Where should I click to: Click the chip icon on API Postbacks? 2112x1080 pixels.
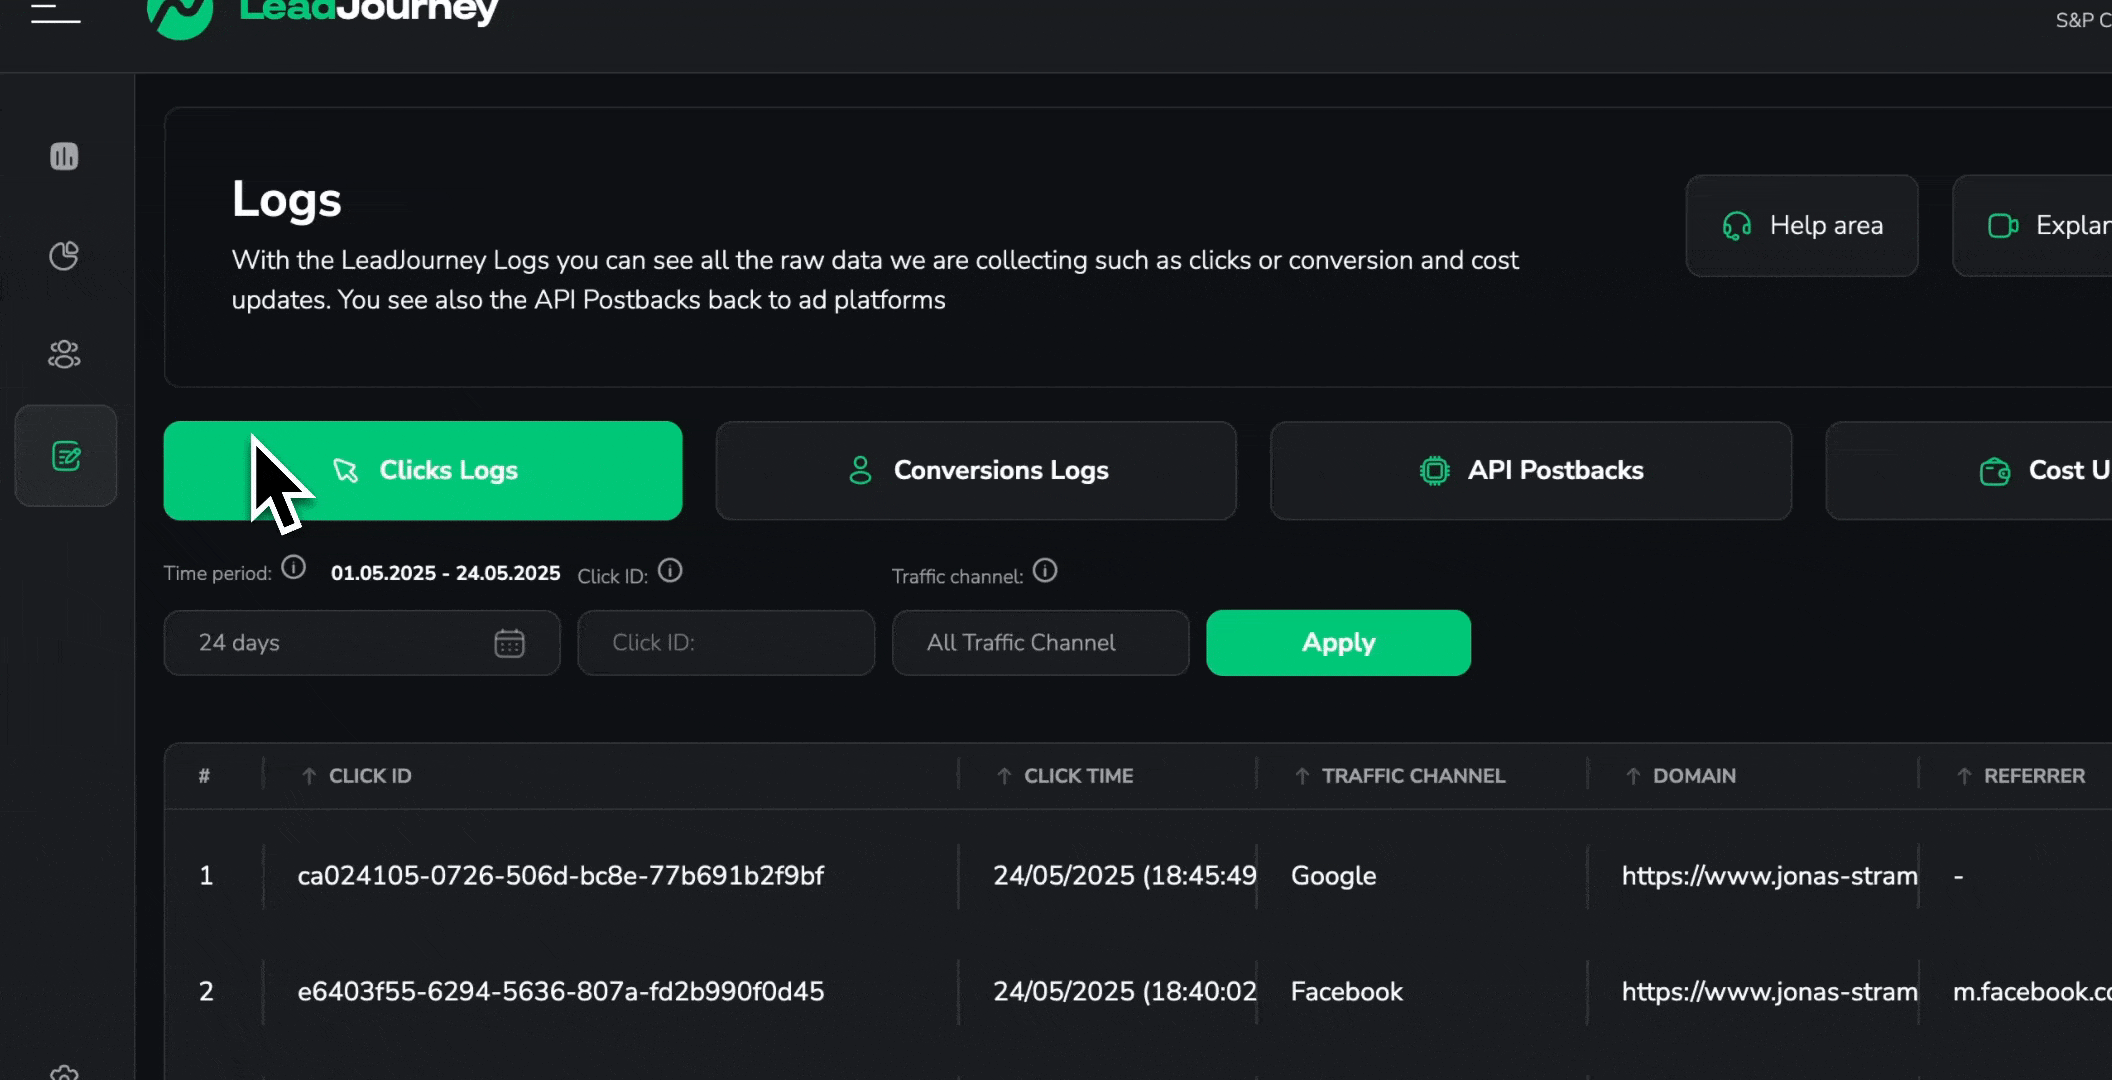coord(1434,470)
